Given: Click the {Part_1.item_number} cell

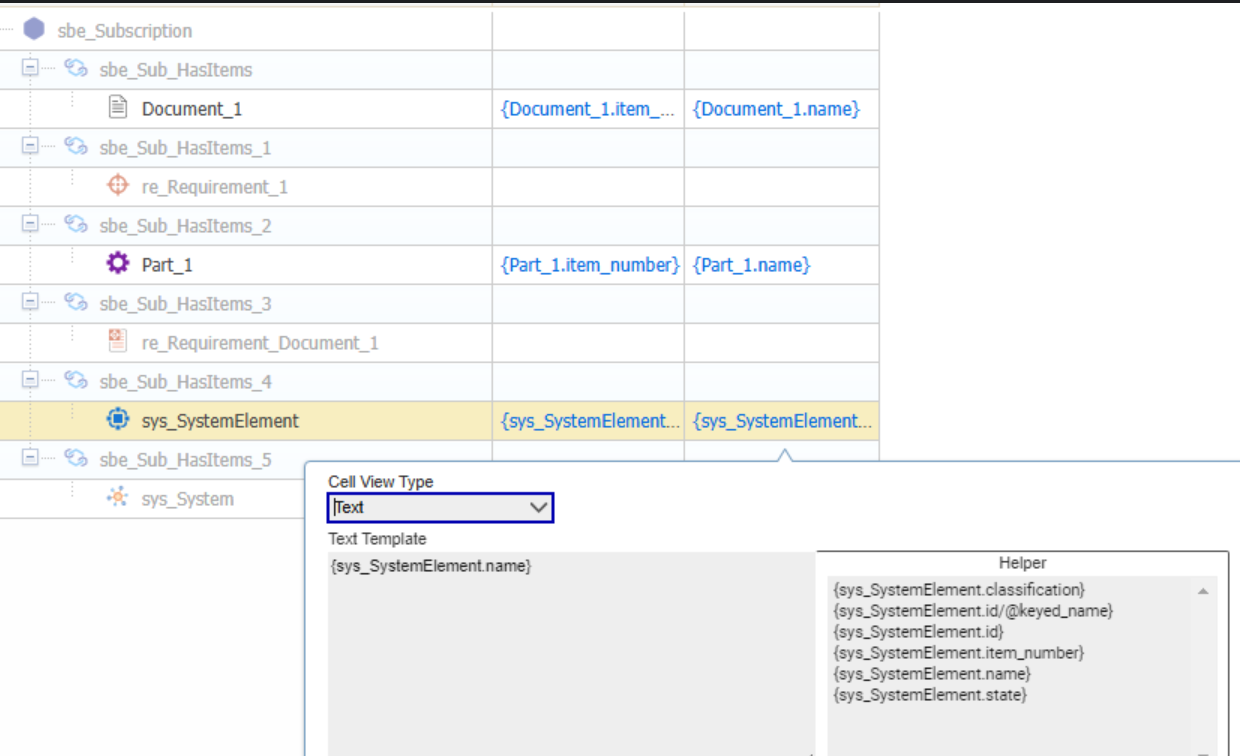Looking at the screenshot, I should click(589, 265).
